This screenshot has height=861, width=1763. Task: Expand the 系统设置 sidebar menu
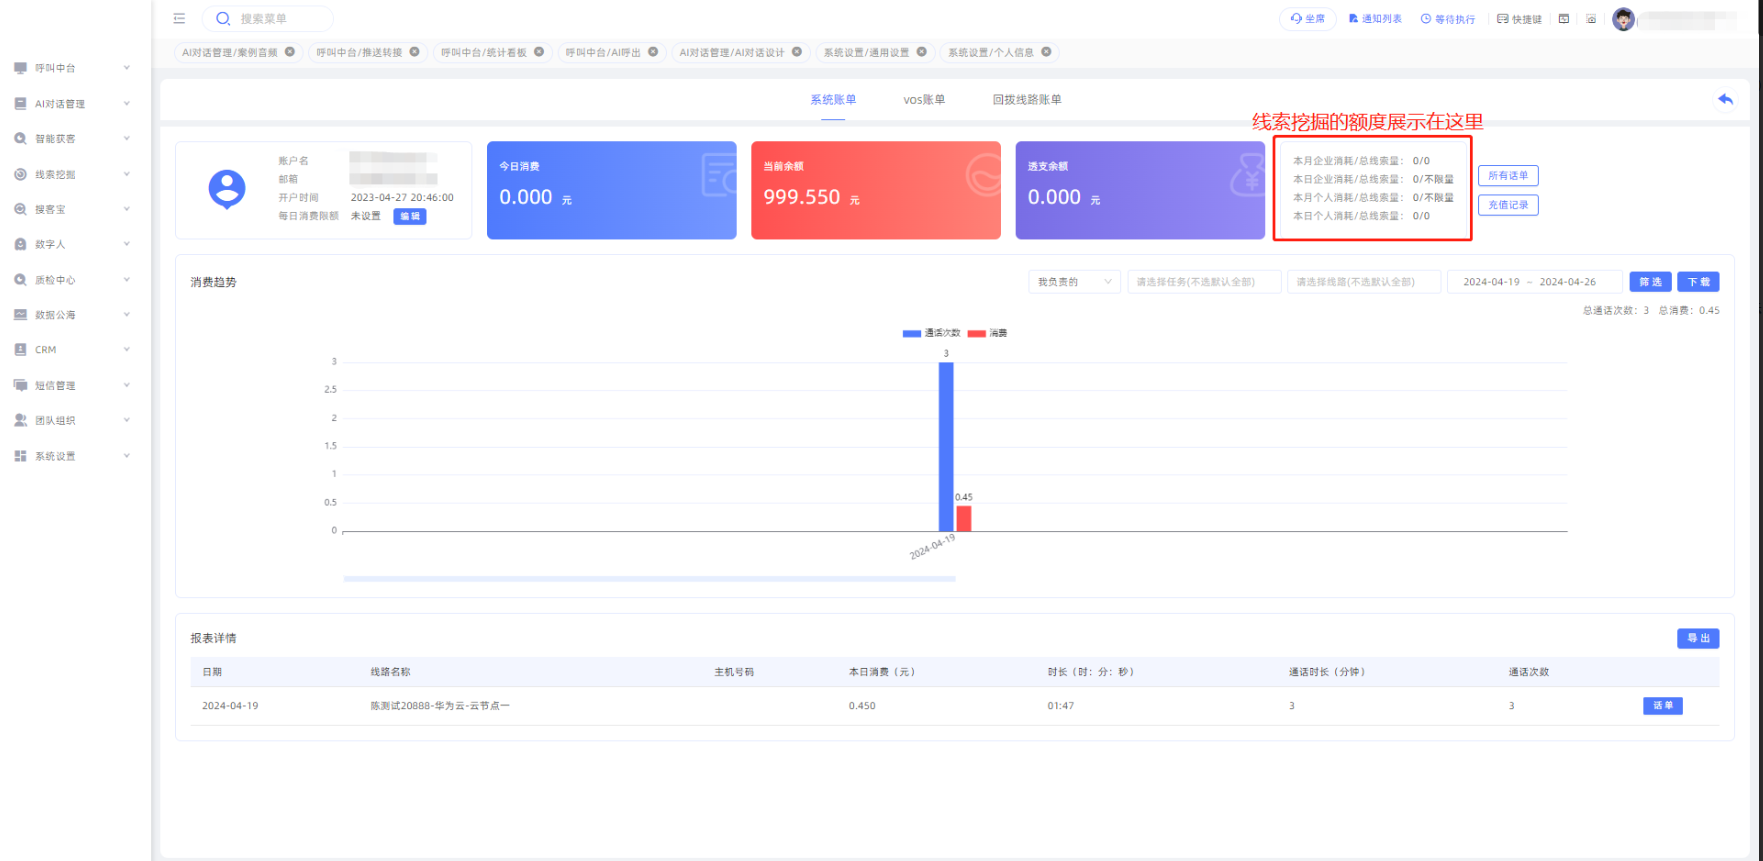click(x=72, y=456)
